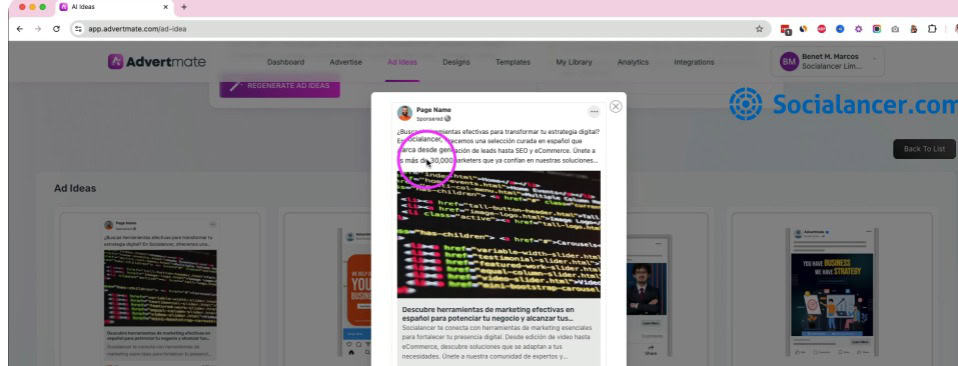Close the ad preview popup
The width and height of the screenshot is (958, 366).
[615, 106]
